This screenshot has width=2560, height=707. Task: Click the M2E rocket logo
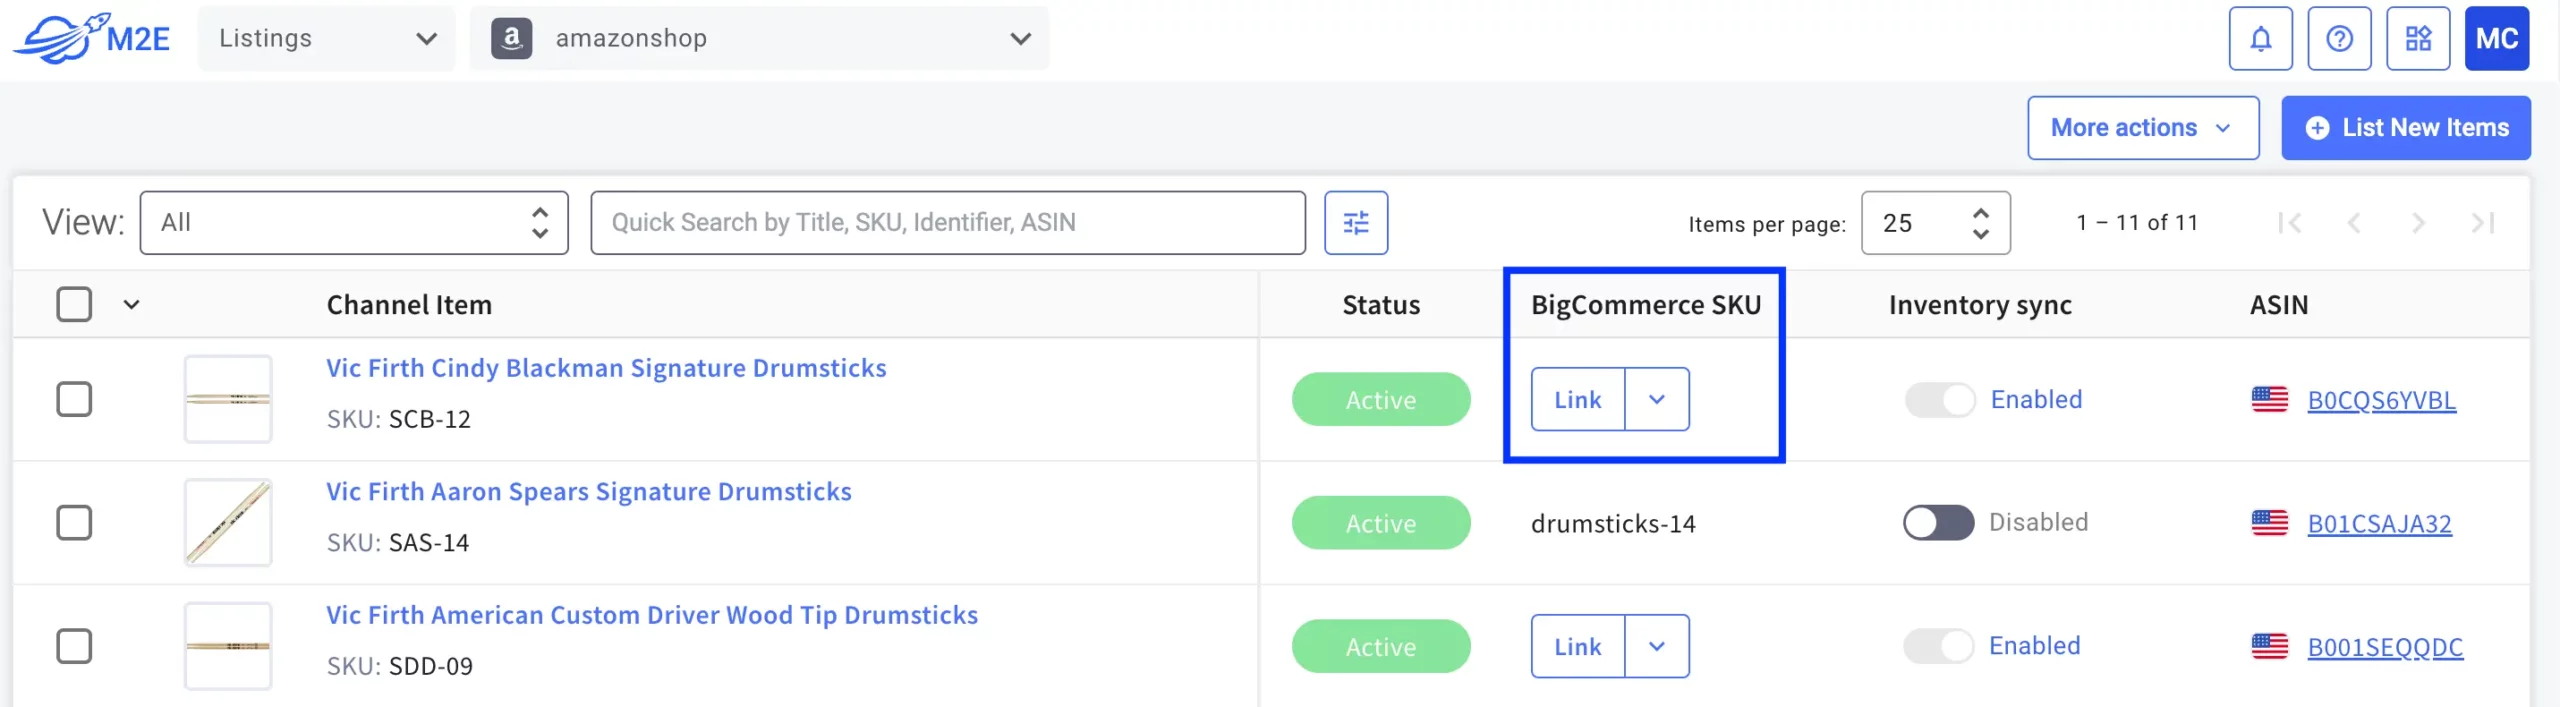point(91,39)
